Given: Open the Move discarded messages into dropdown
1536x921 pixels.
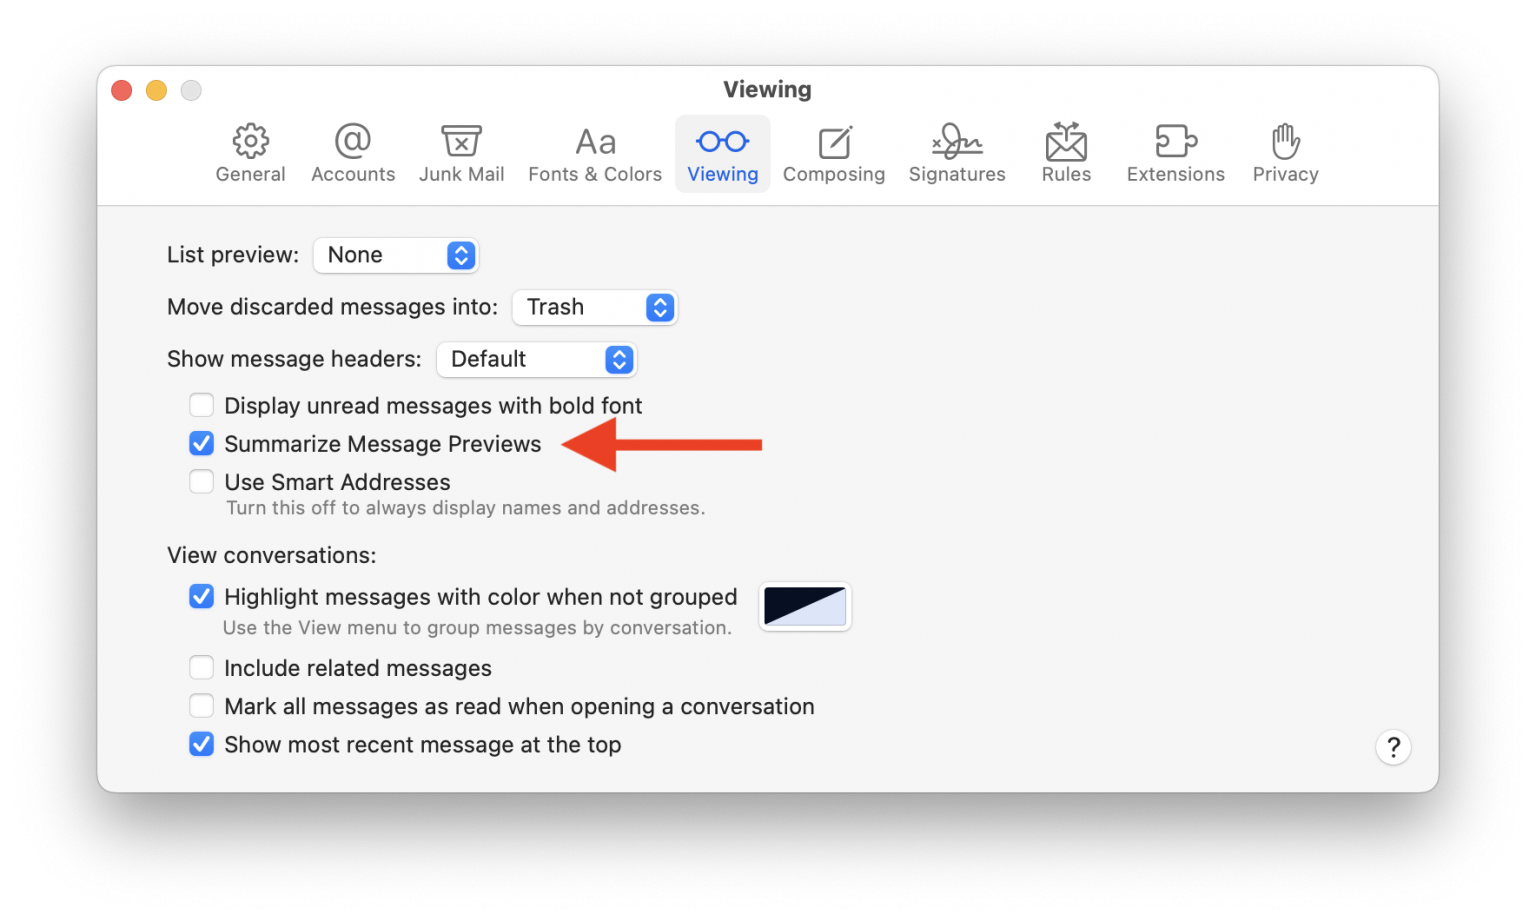Looking at the screenshot, I should [595, 307].
